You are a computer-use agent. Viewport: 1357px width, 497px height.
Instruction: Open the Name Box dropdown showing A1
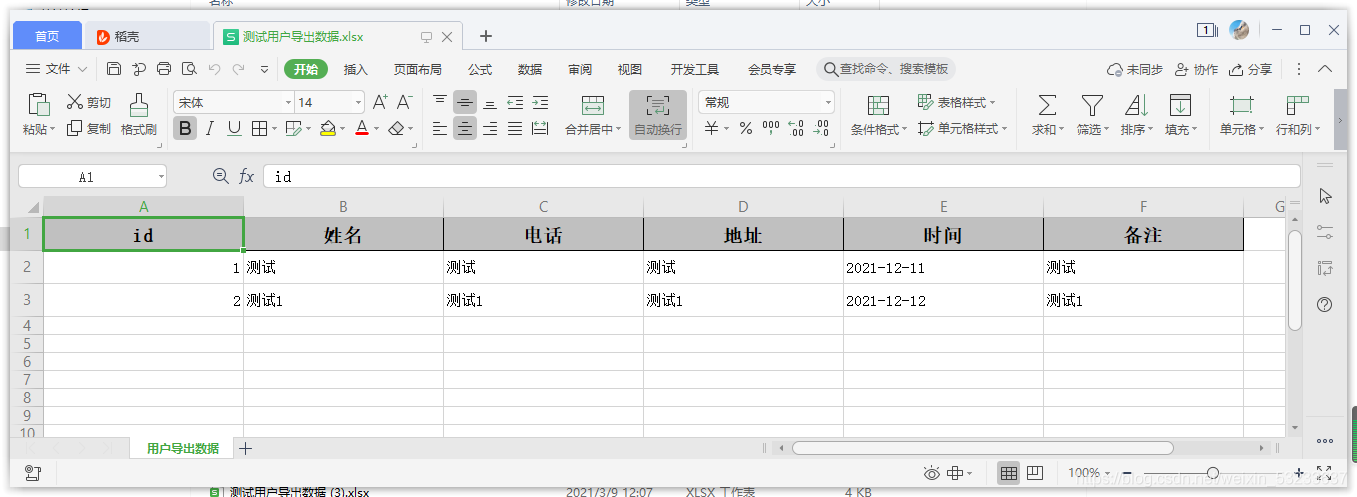point(161,176)
